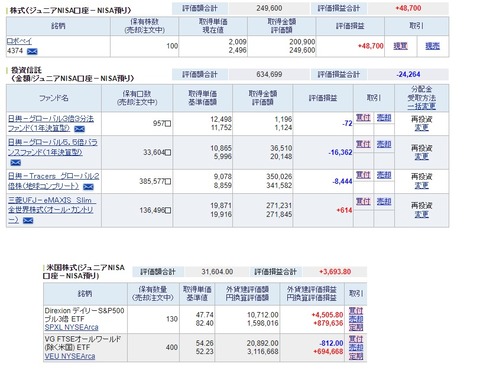Open the SPXL NYSEArca ticker link
The height and width of the screenshot is (380, 480).
coord(71,327)
